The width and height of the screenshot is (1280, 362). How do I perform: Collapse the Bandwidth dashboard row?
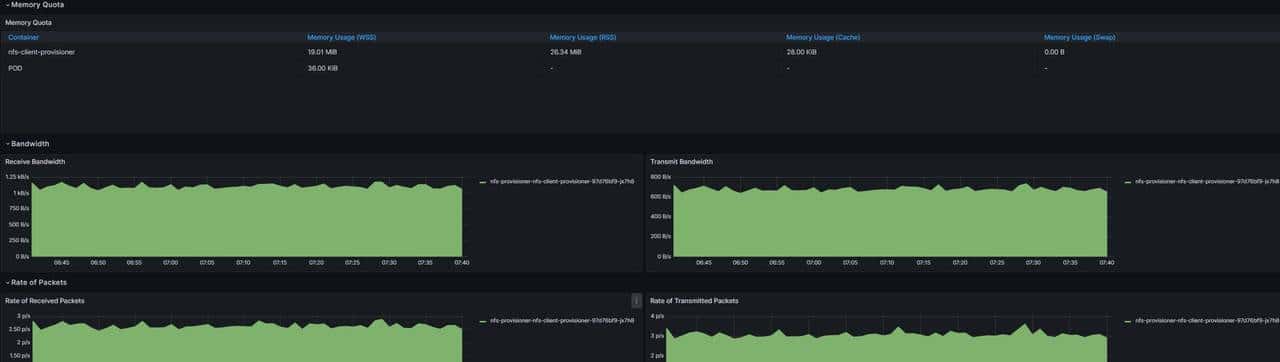click(x=27, y=144)
